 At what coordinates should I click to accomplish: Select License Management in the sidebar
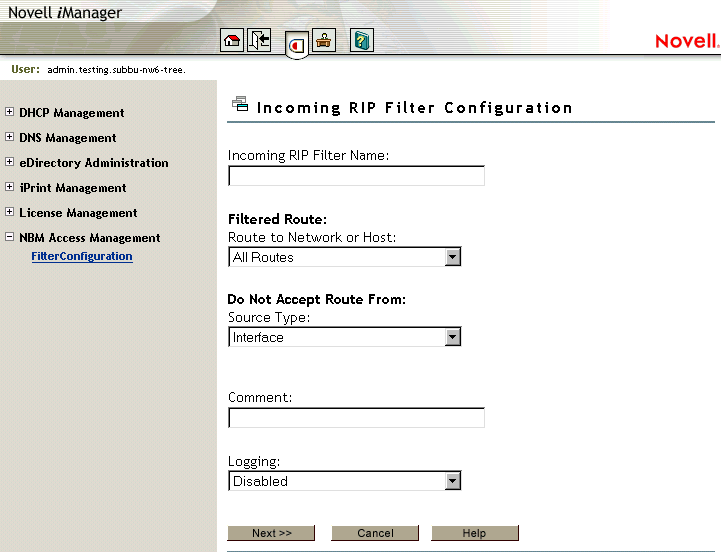78,213
